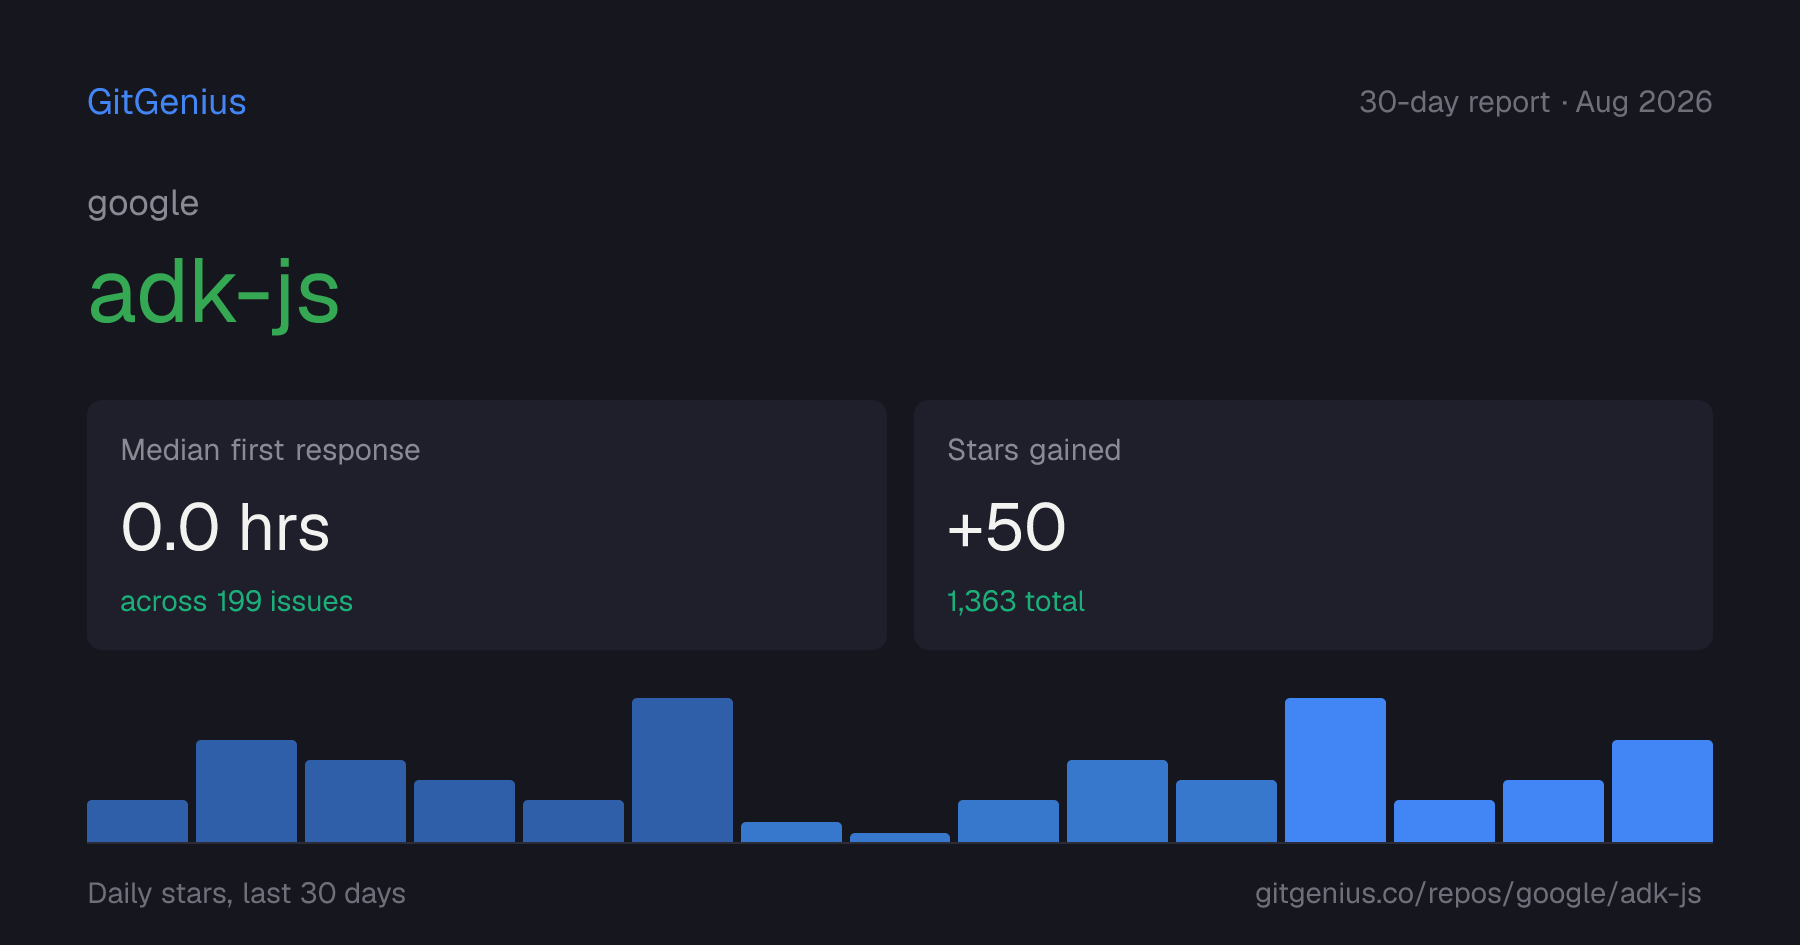Select the tallest dark blue chart bar
The height and width of the screenshot is (945, 1800).
pos(682,770)
